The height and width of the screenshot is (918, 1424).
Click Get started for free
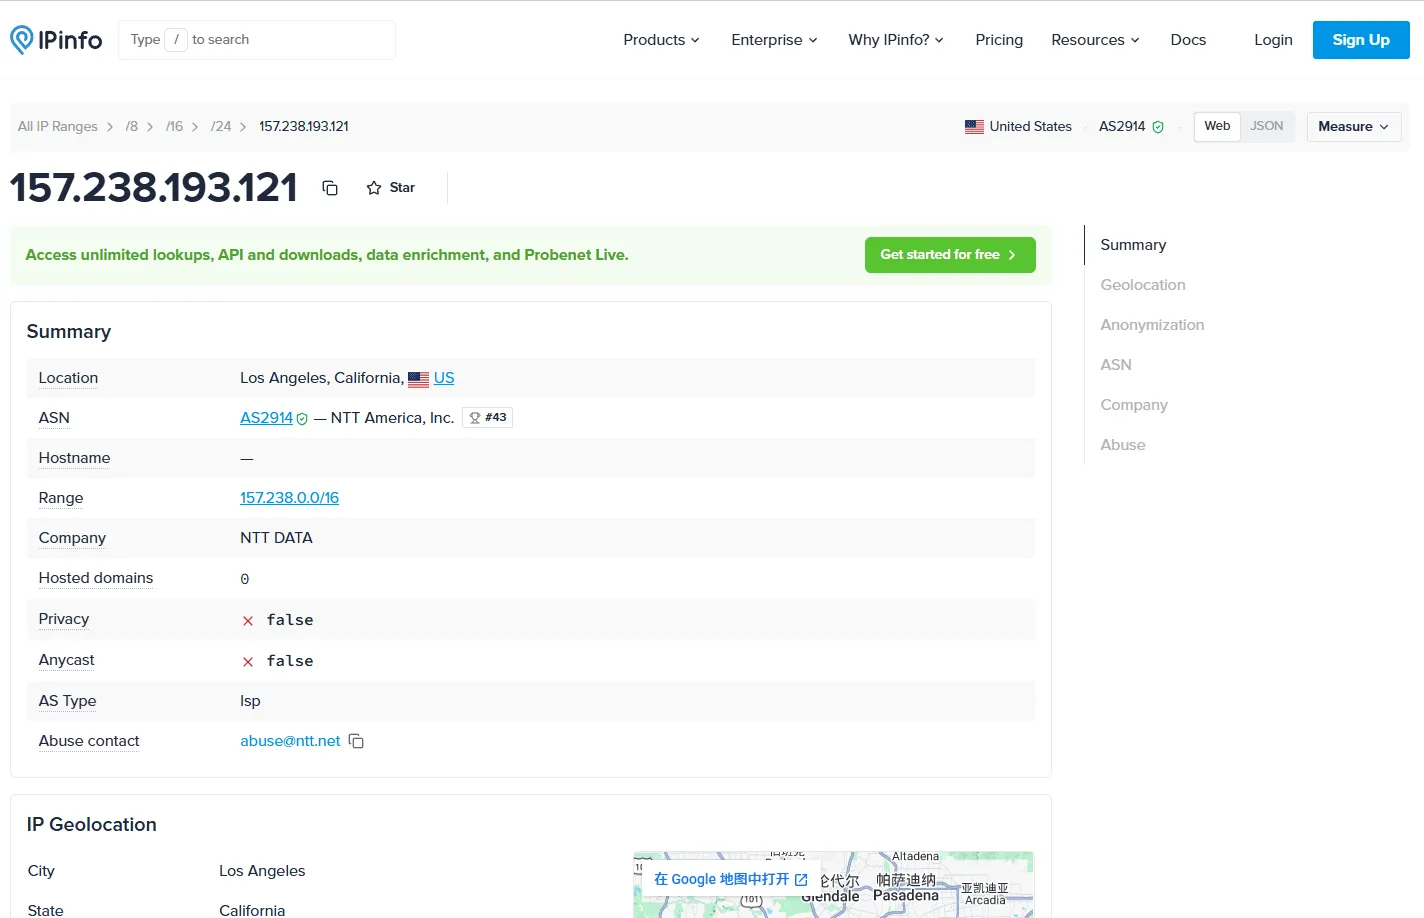(x=950, y=255)
